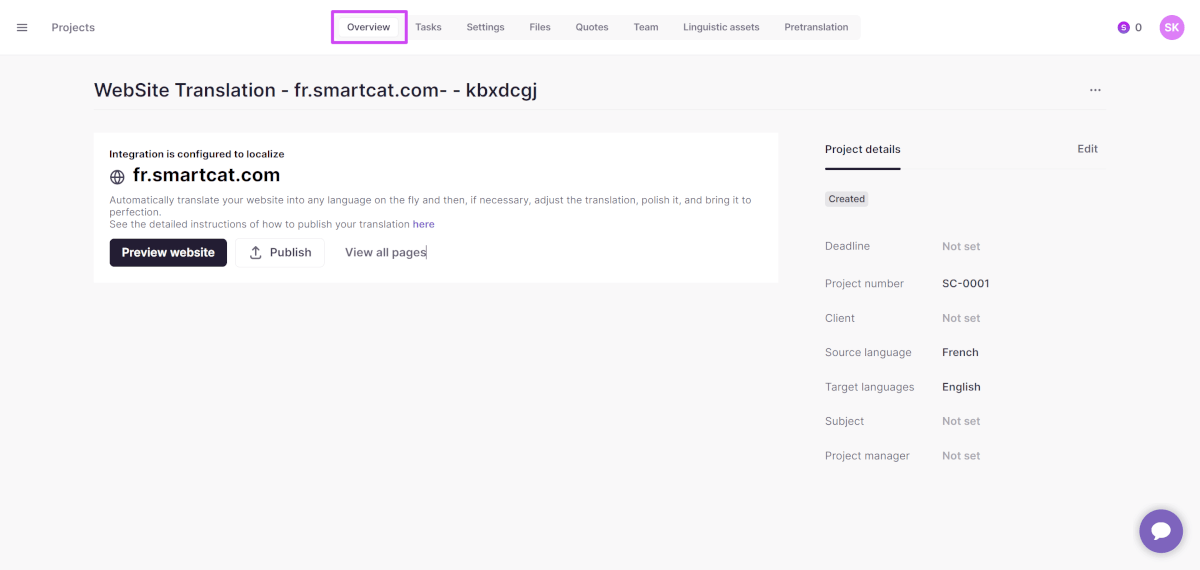Switch to the Tasks tab

coord(428,27)
